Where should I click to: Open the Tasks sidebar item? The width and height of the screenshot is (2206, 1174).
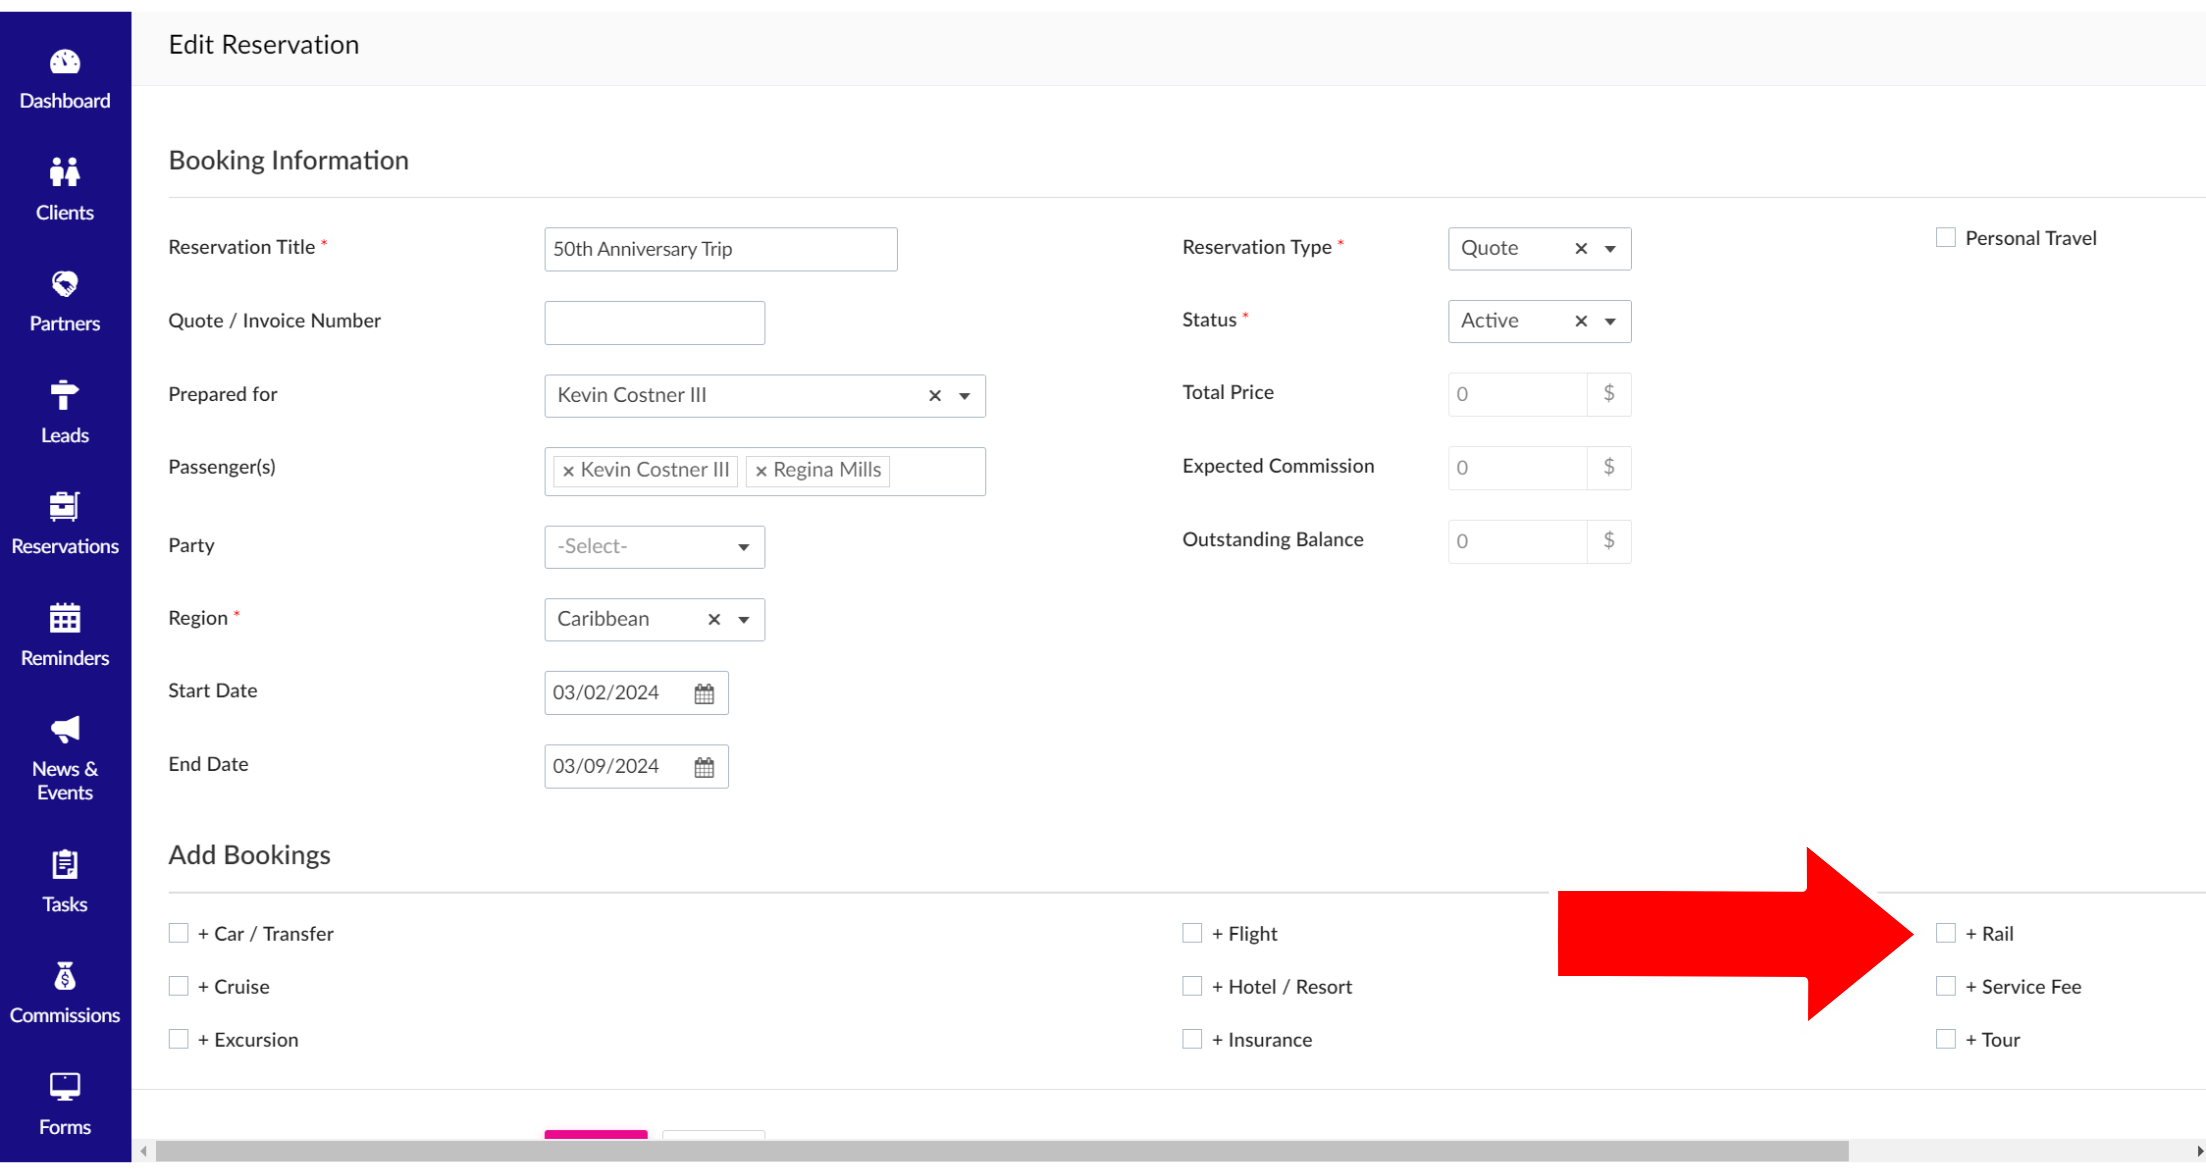65,881
